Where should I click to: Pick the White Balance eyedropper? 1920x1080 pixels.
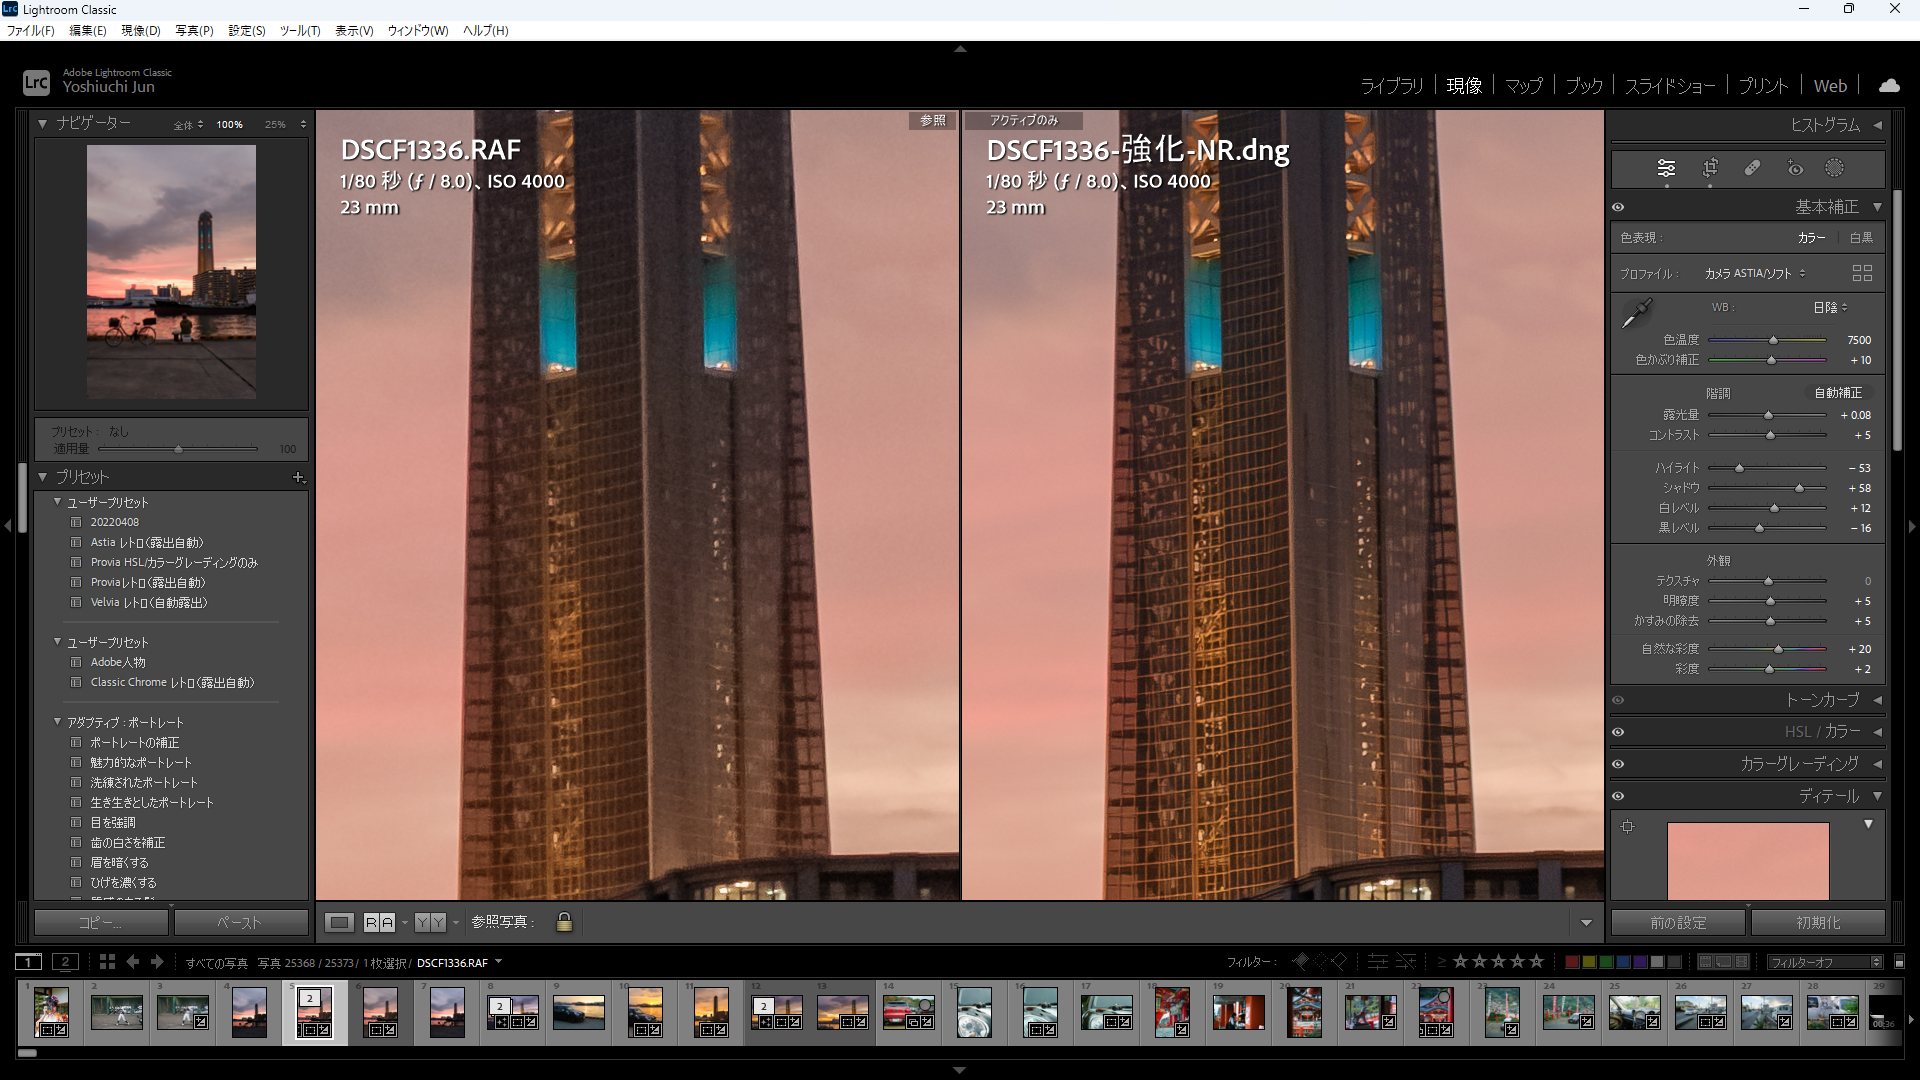[1637, 313]
